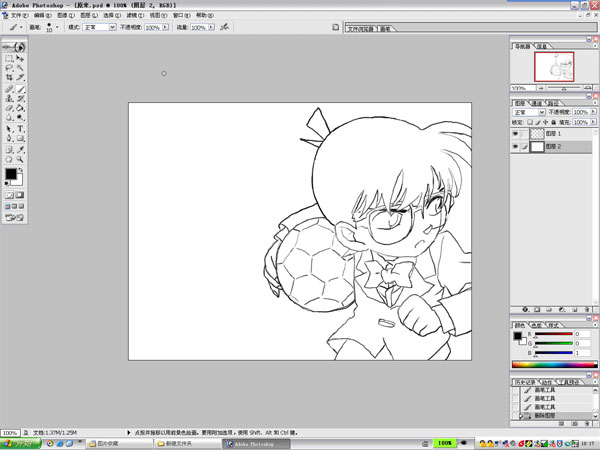Click the last history state in History panel
The width and height of the screenshot is (600, 450).
pyautogui.click(x=552, y=416)
